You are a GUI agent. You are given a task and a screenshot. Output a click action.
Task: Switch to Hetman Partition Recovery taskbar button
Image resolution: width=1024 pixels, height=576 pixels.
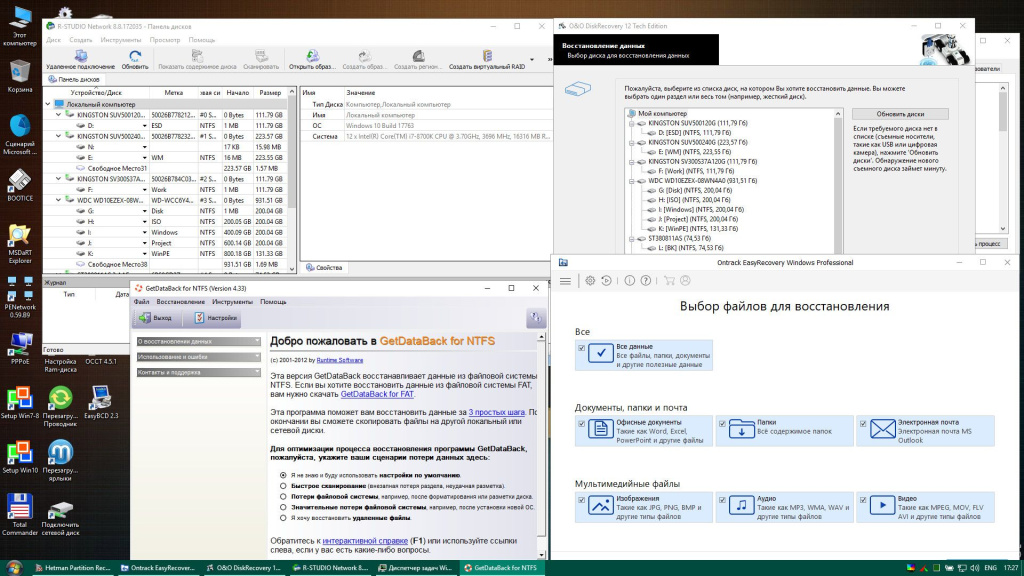point(72,568)
